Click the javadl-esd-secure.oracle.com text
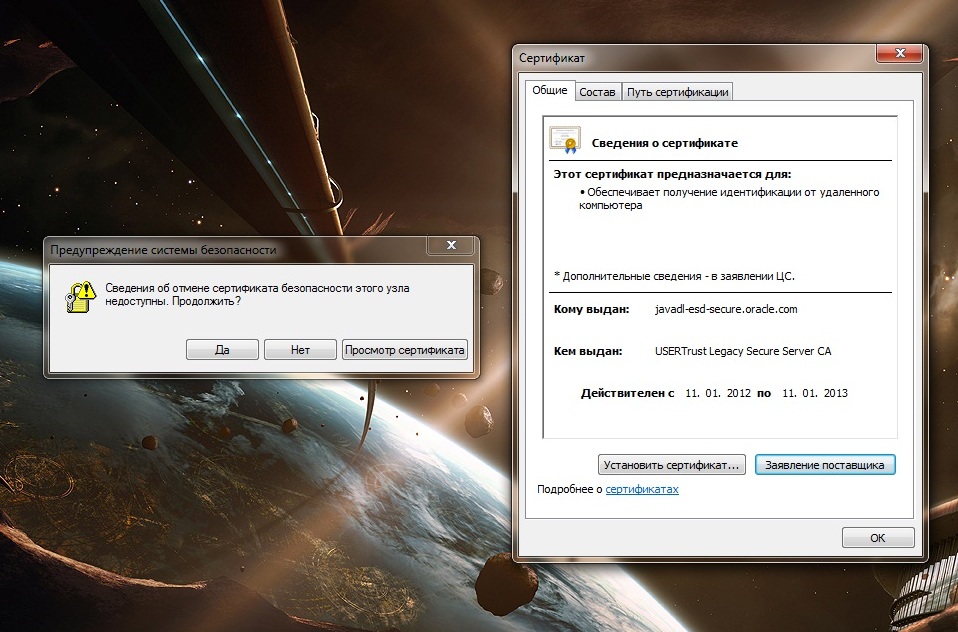 click(726, 309)
